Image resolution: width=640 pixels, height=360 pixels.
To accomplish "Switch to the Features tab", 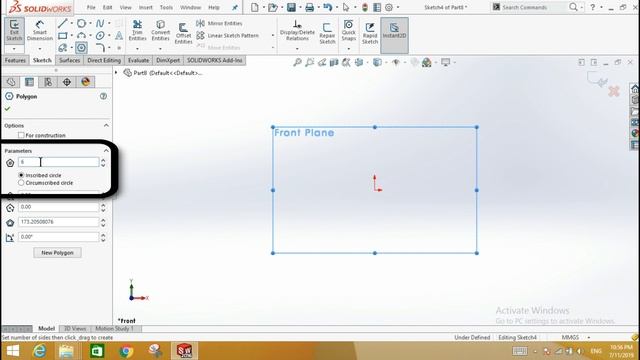I will click(x=16, y=60).
